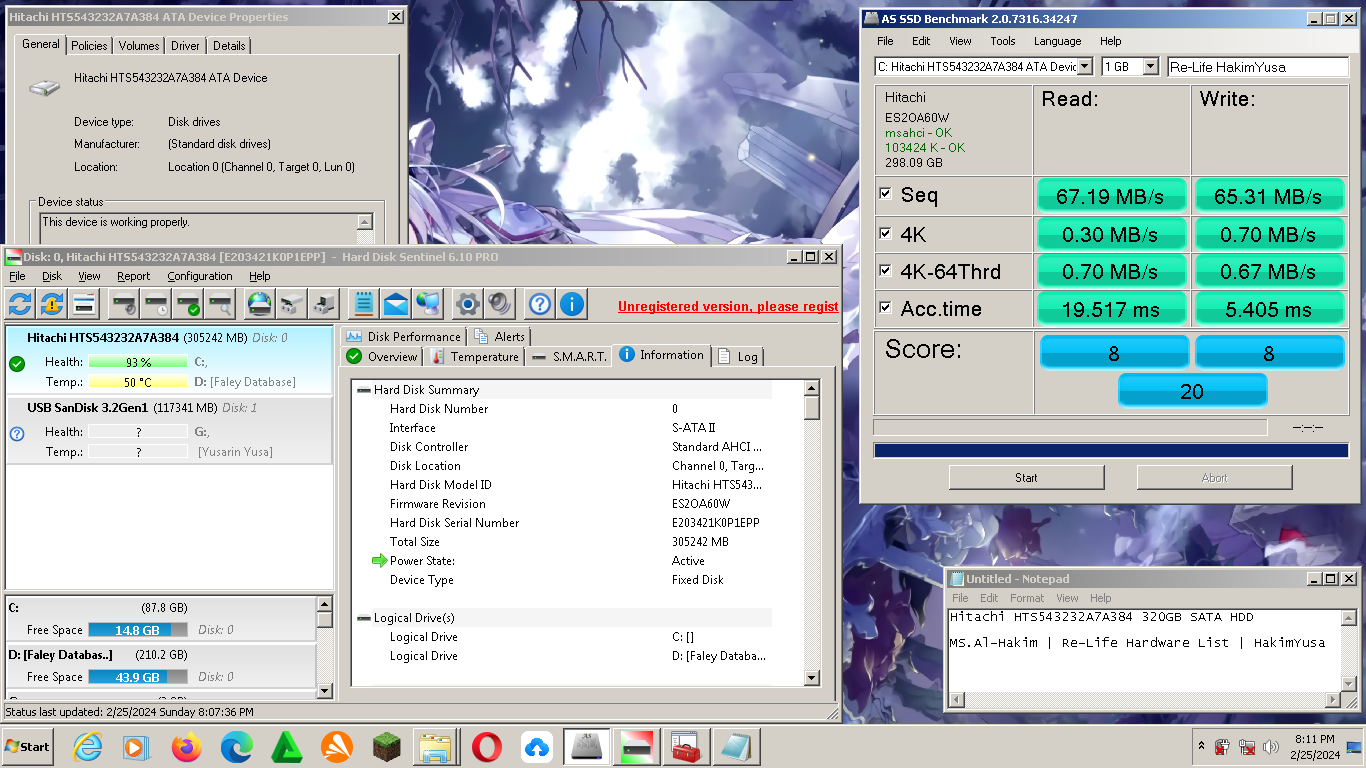The image size is (1366, 768).
Task: Open the S.M.A.R.T. tab in Hard Disk Sentinel
Action: 569,356
